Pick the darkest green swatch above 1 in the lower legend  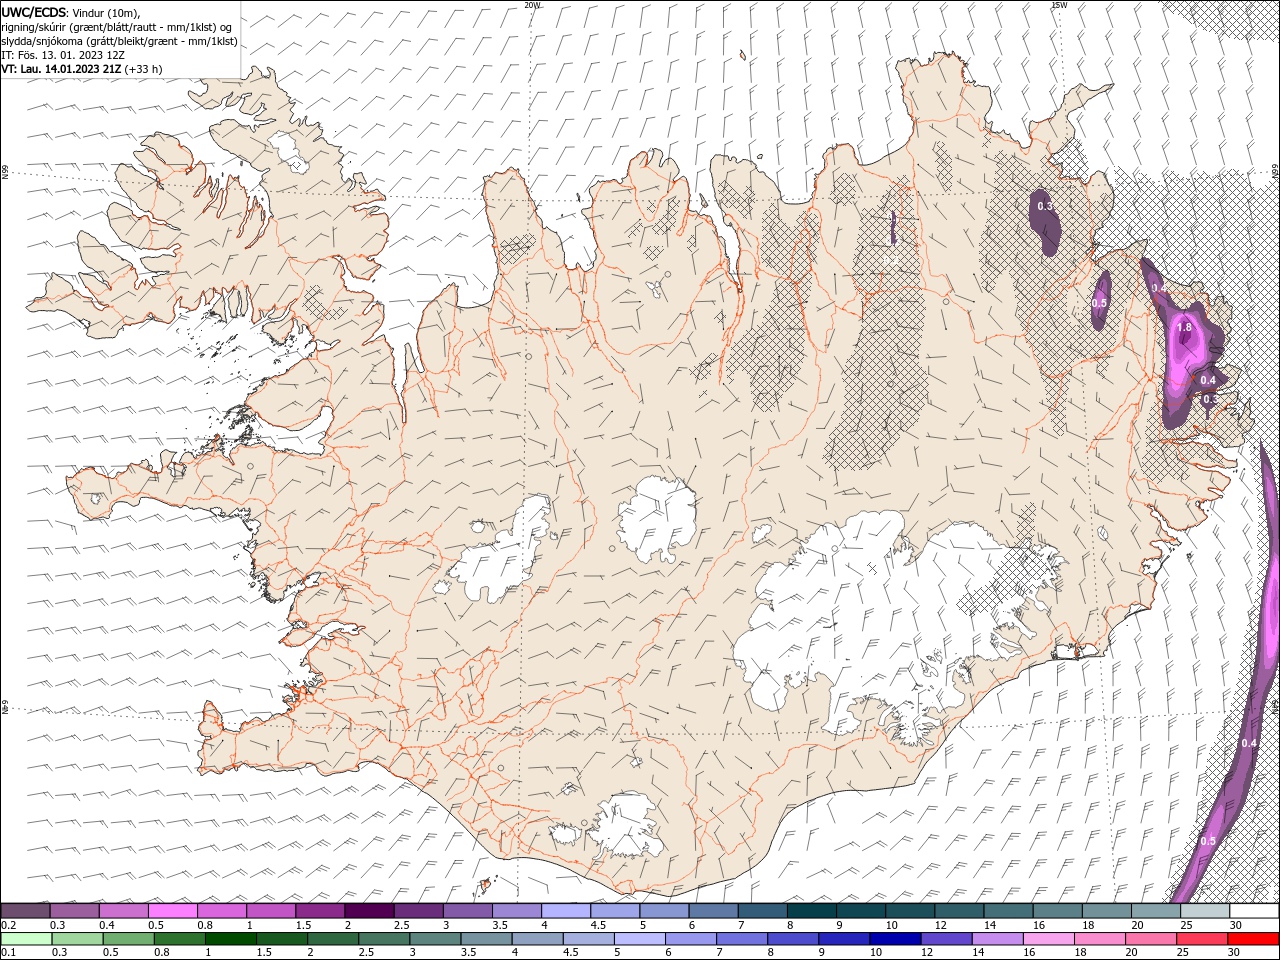pyautogui.click(x=231, y=939)
